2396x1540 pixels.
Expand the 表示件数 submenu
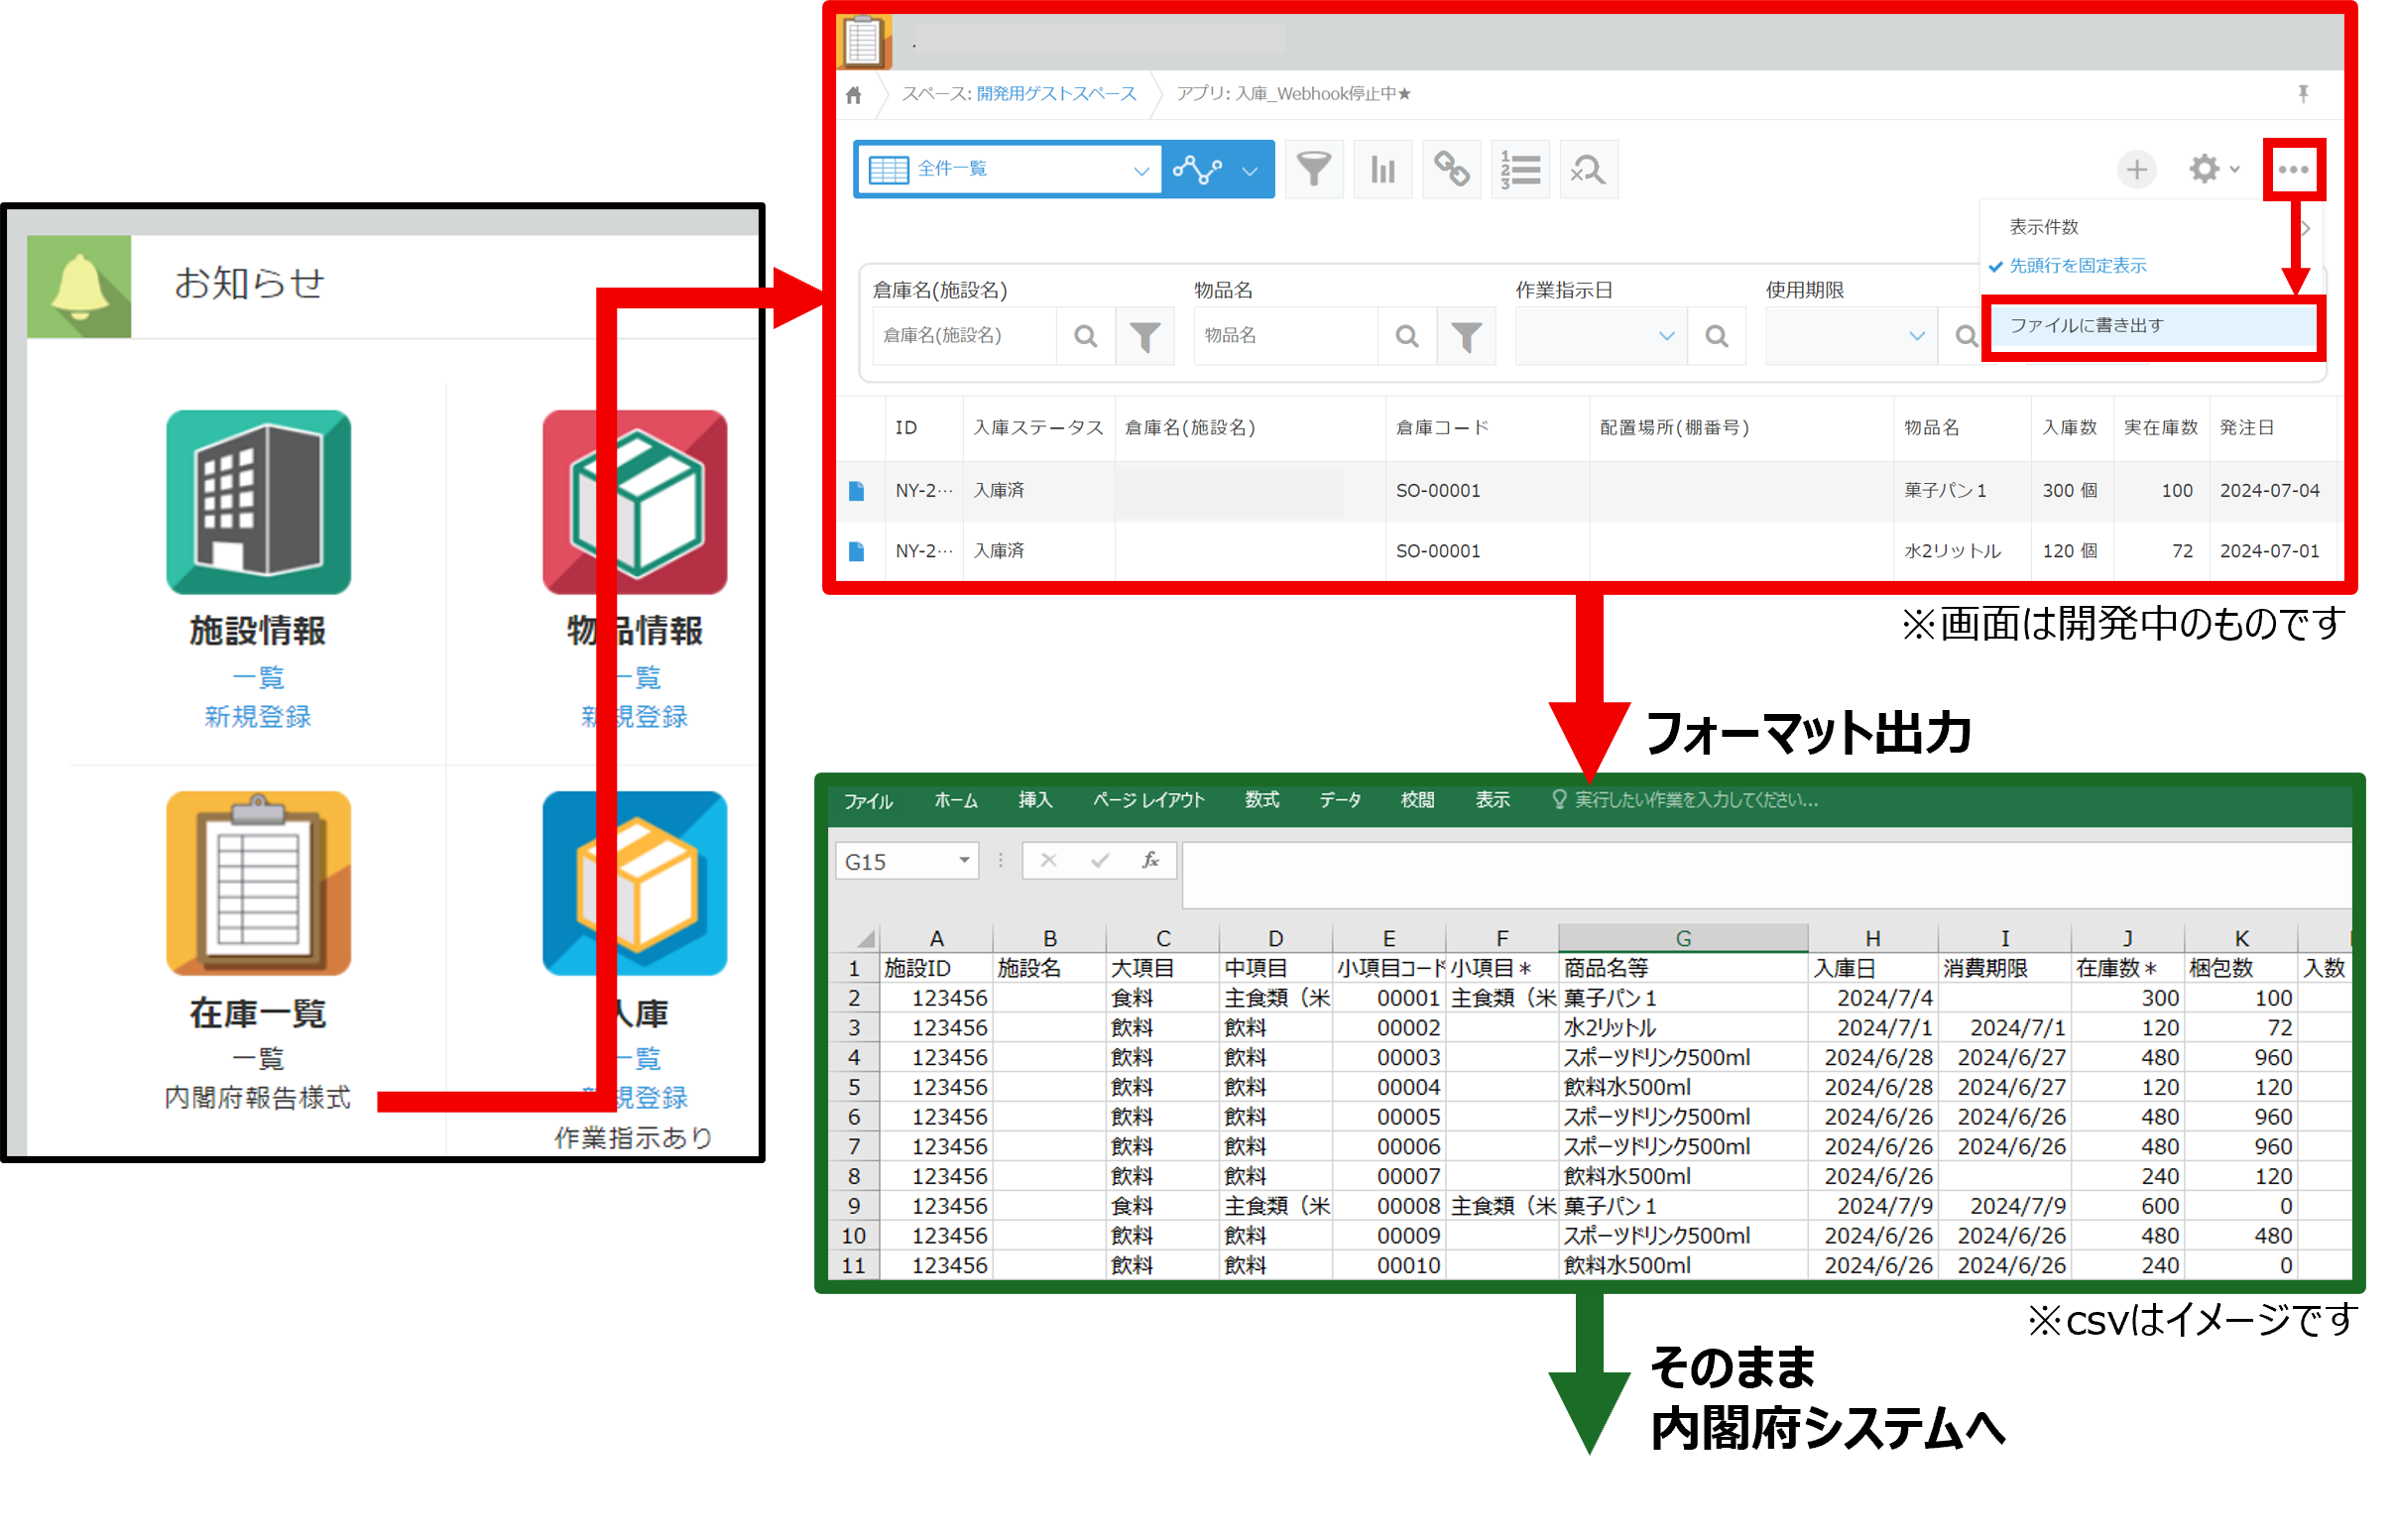click(2150, 227)
